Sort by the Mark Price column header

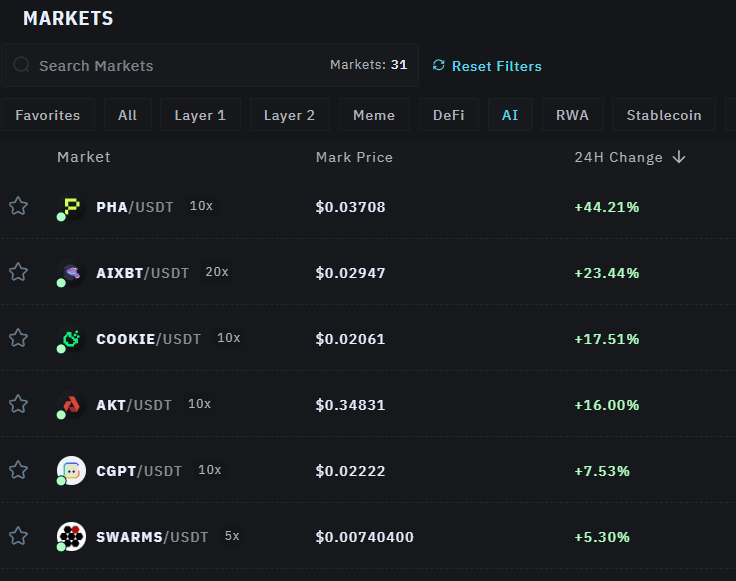[354, 157]
